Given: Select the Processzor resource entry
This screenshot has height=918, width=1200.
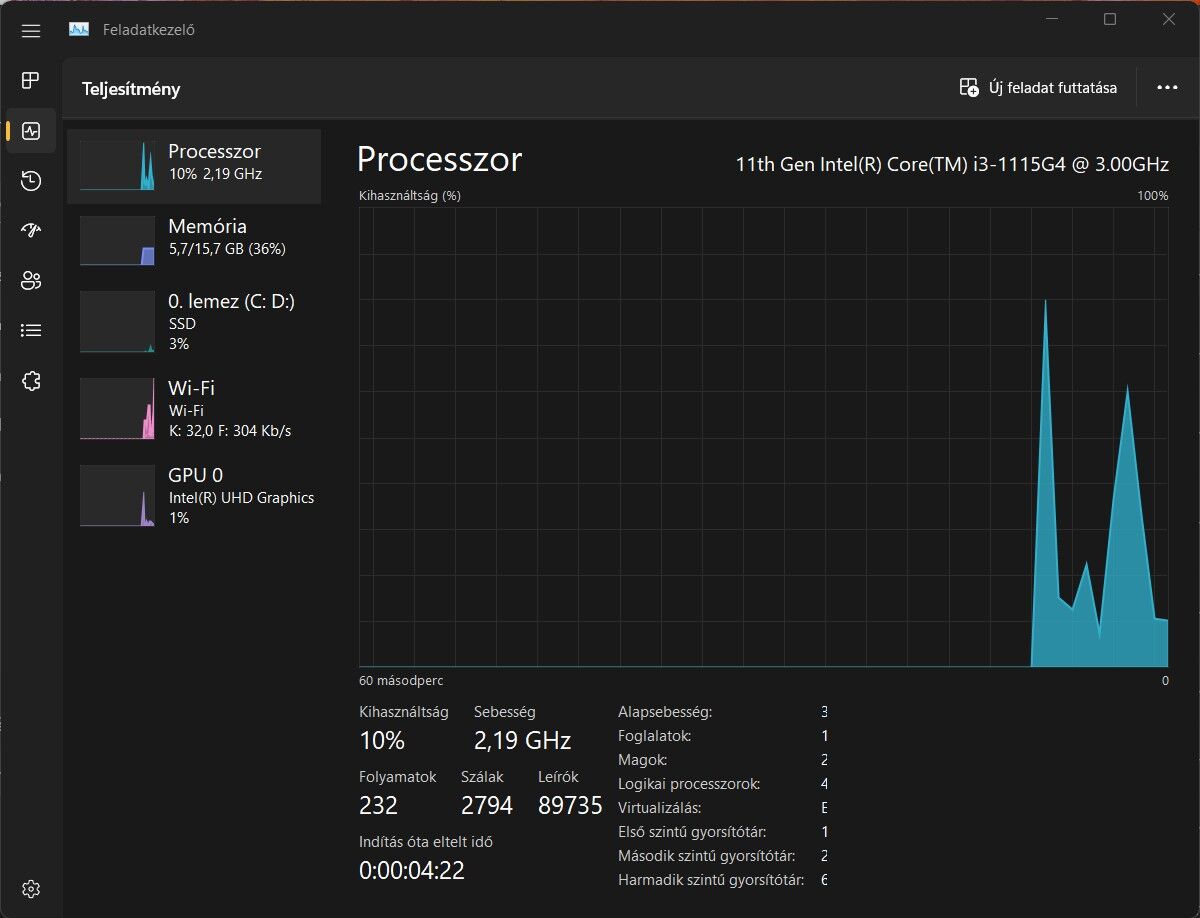Looking at the screenshot, I should tap(194, 166).
